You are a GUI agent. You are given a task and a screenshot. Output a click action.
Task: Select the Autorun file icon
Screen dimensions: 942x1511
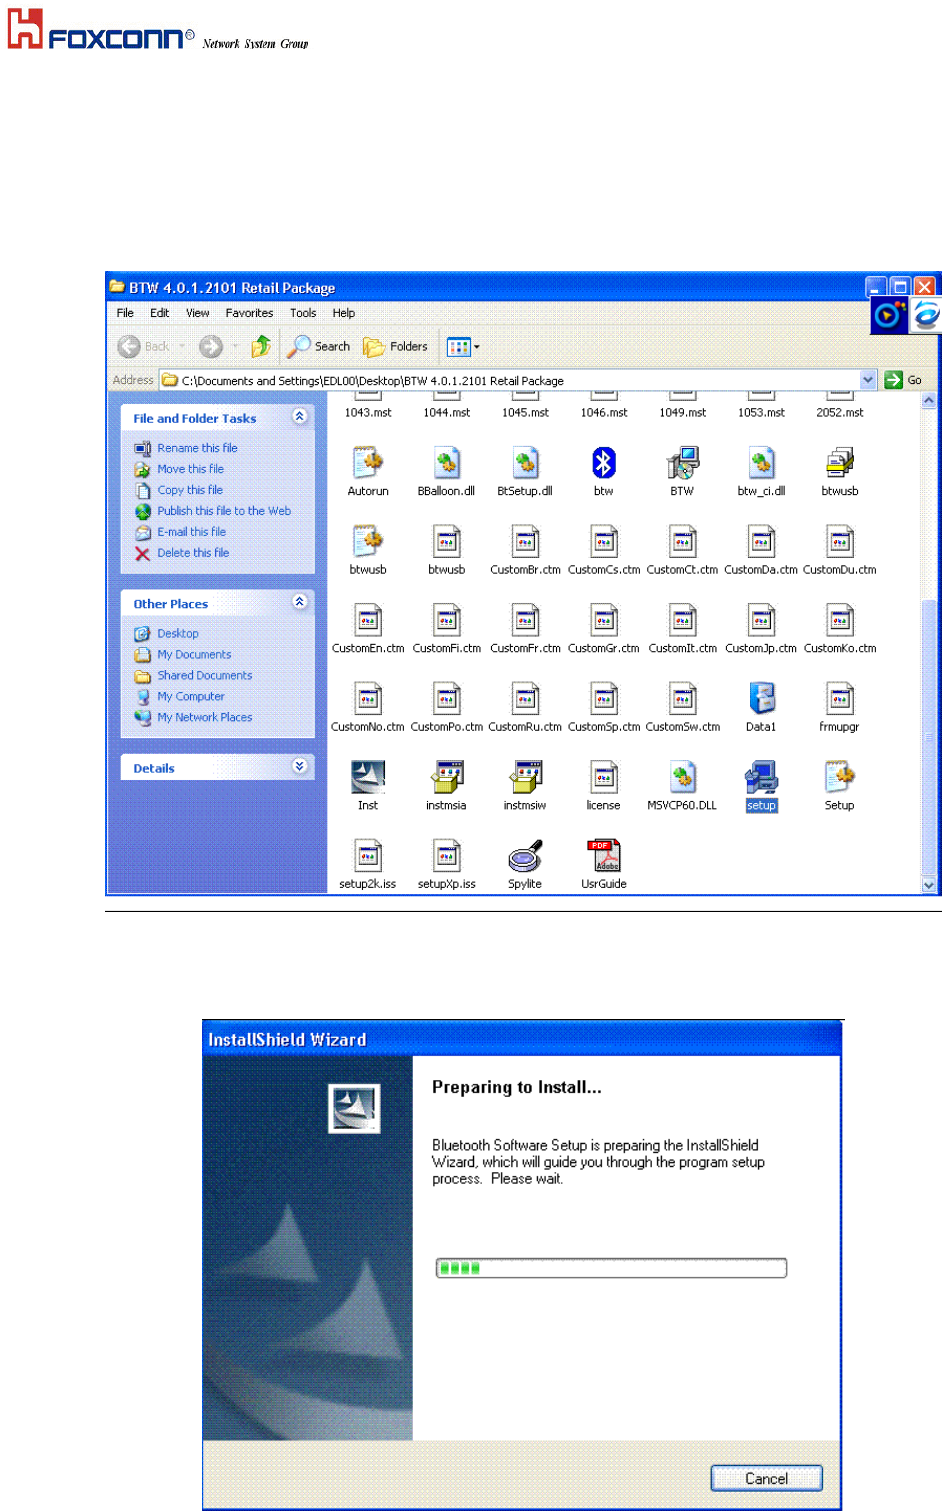pyautogui.click(x=368, y=463)
